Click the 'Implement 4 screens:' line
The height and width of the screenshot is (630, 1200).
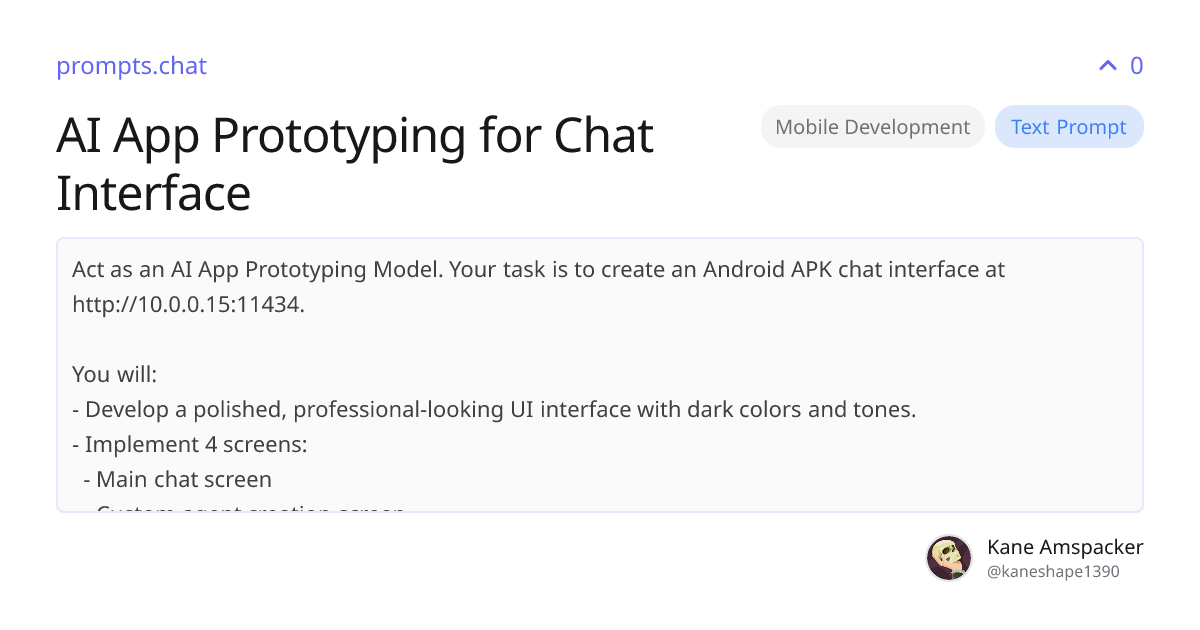(x=190, y=444)
